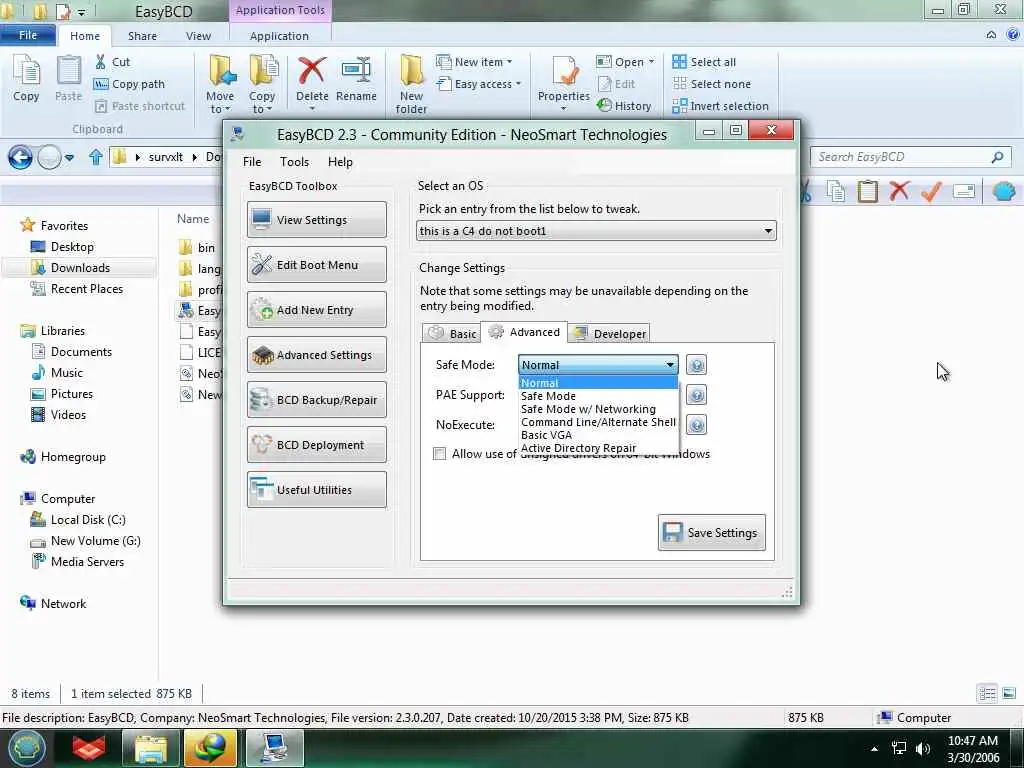This screenshot has width=1024, height=768.
Task: Switch to large icons view toggle
Action: click(1009, 694)
